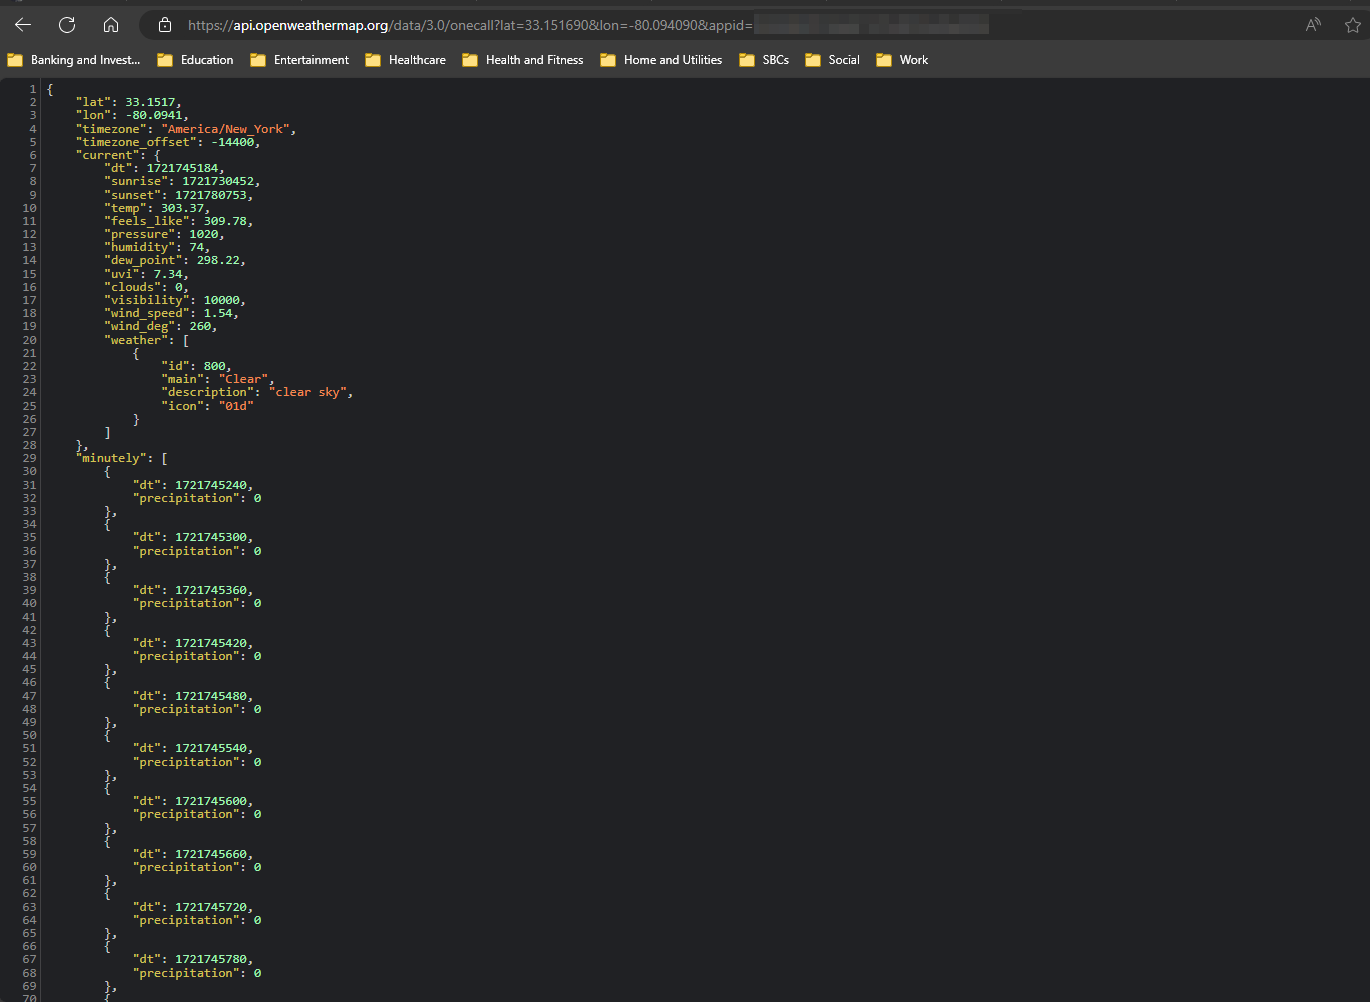
Task: Click the dew_point value 298.22
Action: [x=218, y=260]
